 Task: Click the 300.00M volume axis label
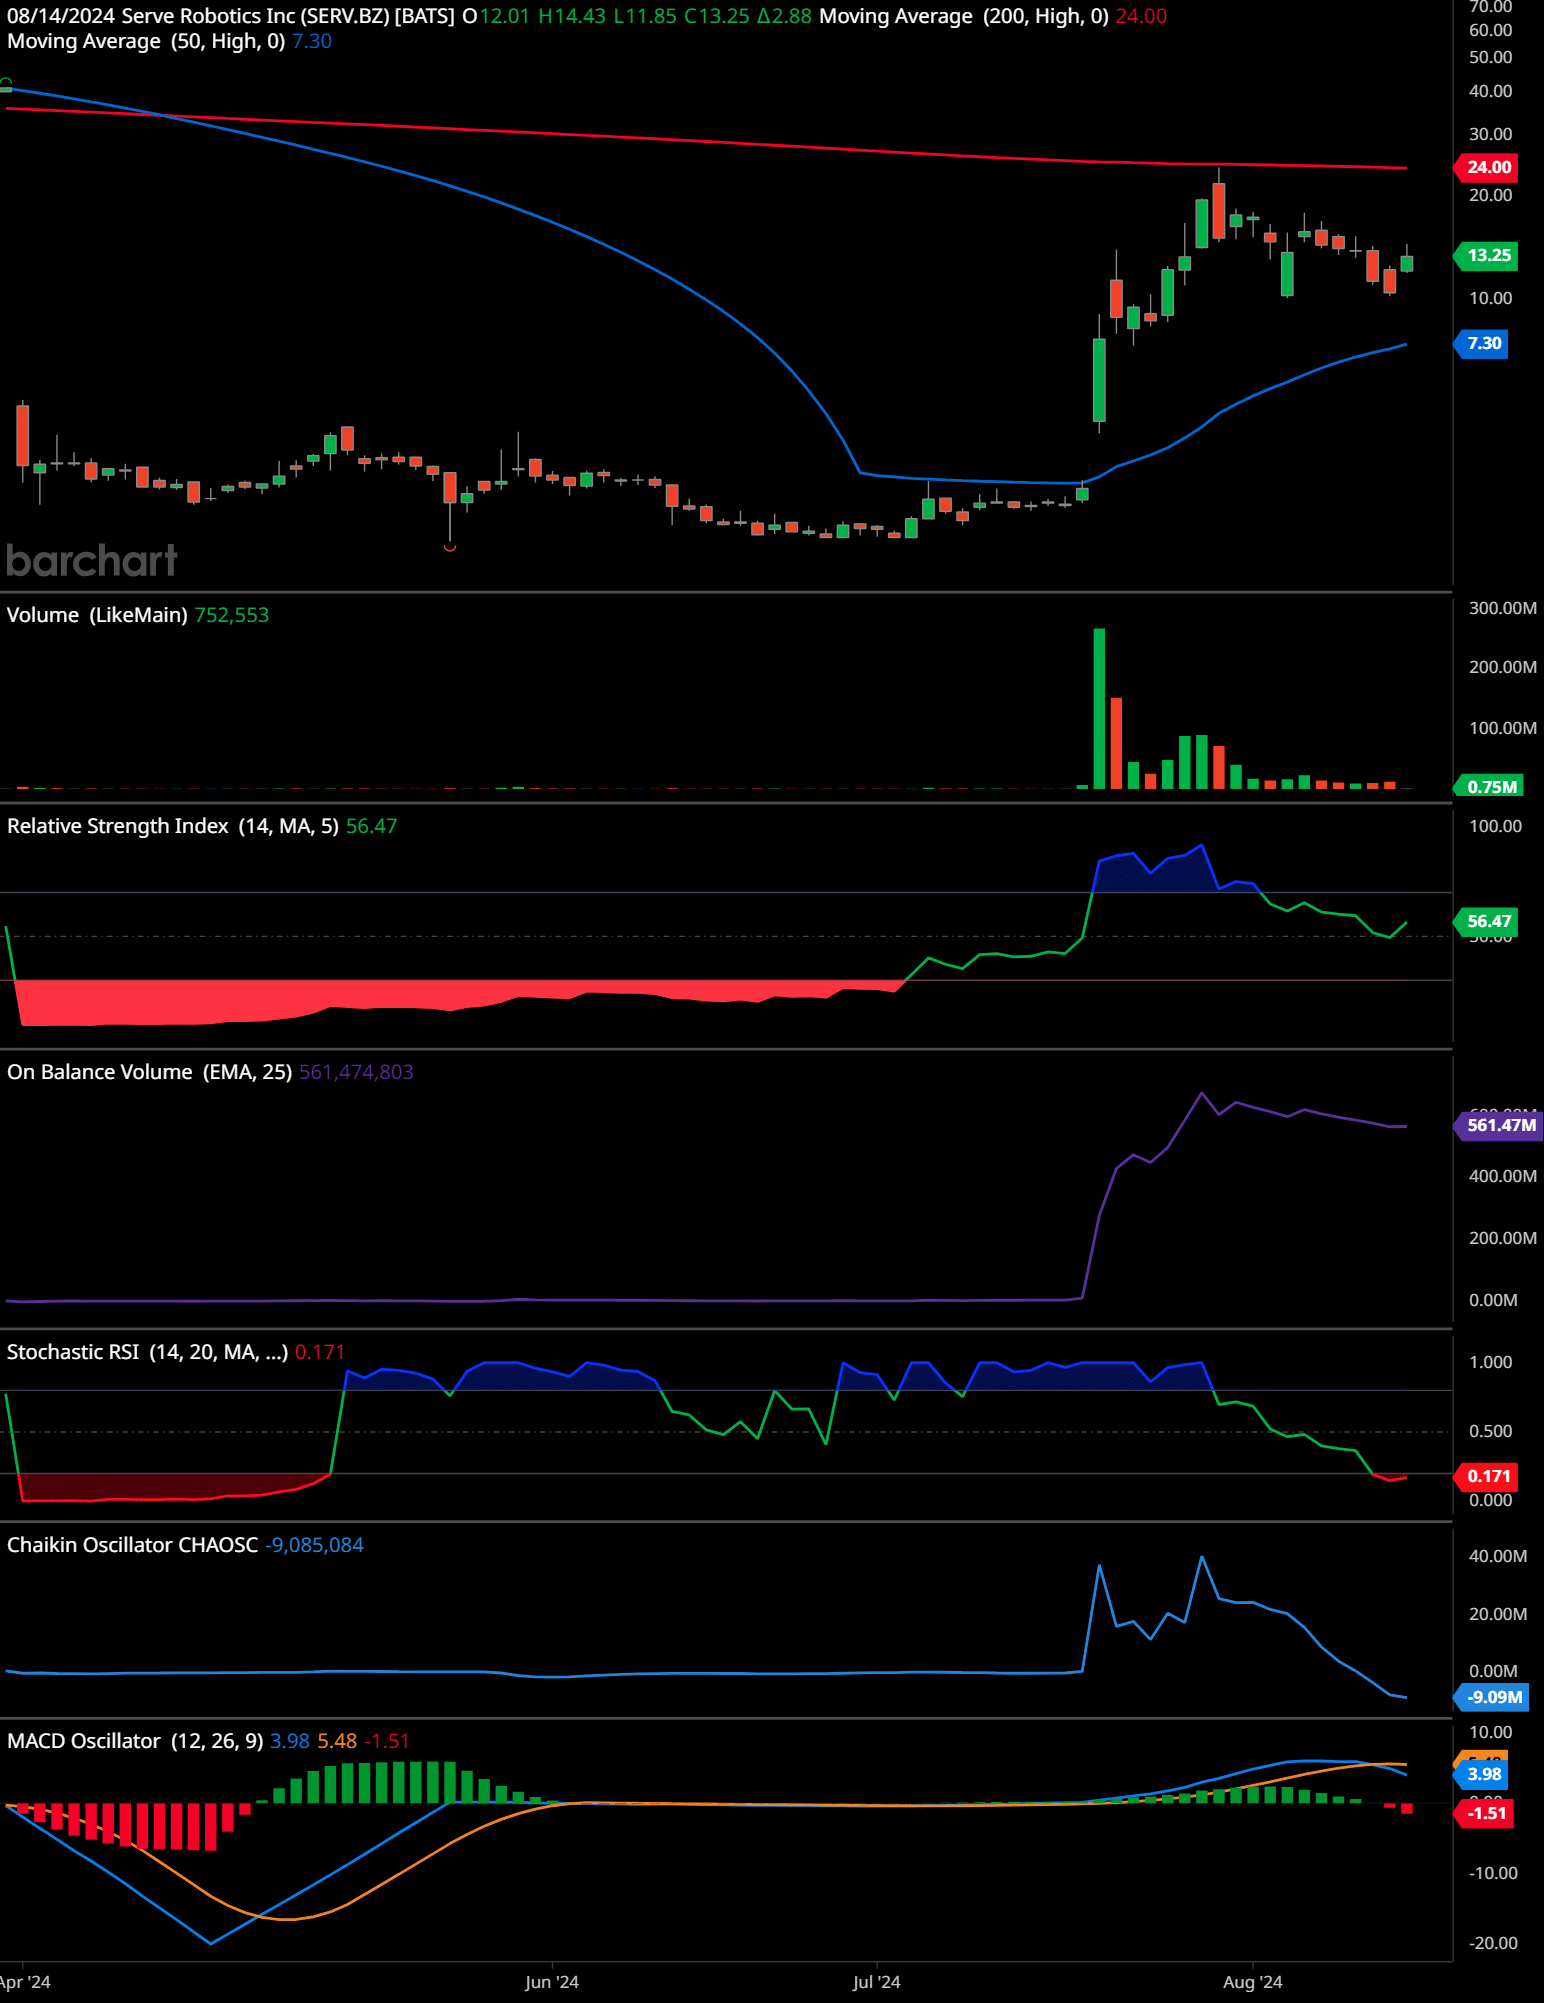pyautogui.click(x=1502, y=608)
